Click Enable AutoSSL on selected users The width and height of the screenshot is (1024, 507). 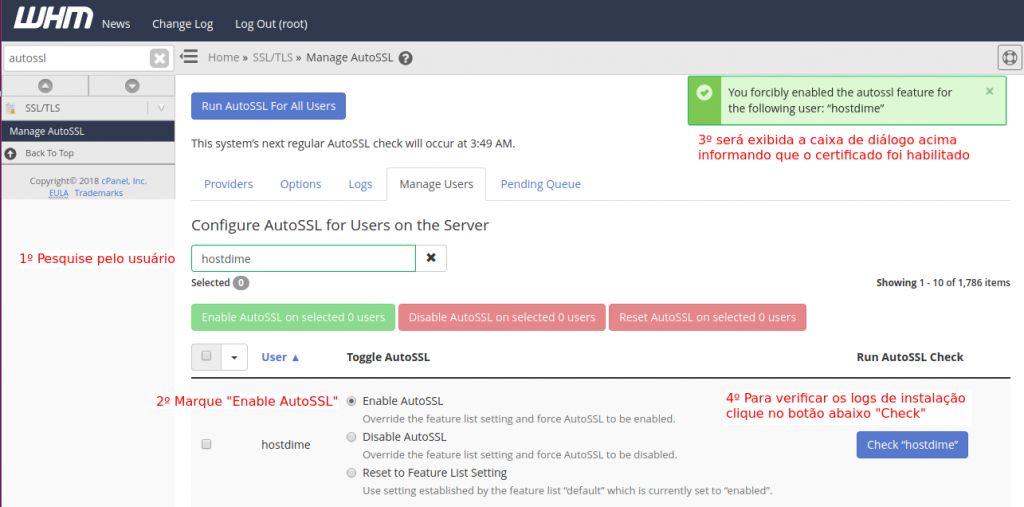pyautogui.click(x=293, y=318)
